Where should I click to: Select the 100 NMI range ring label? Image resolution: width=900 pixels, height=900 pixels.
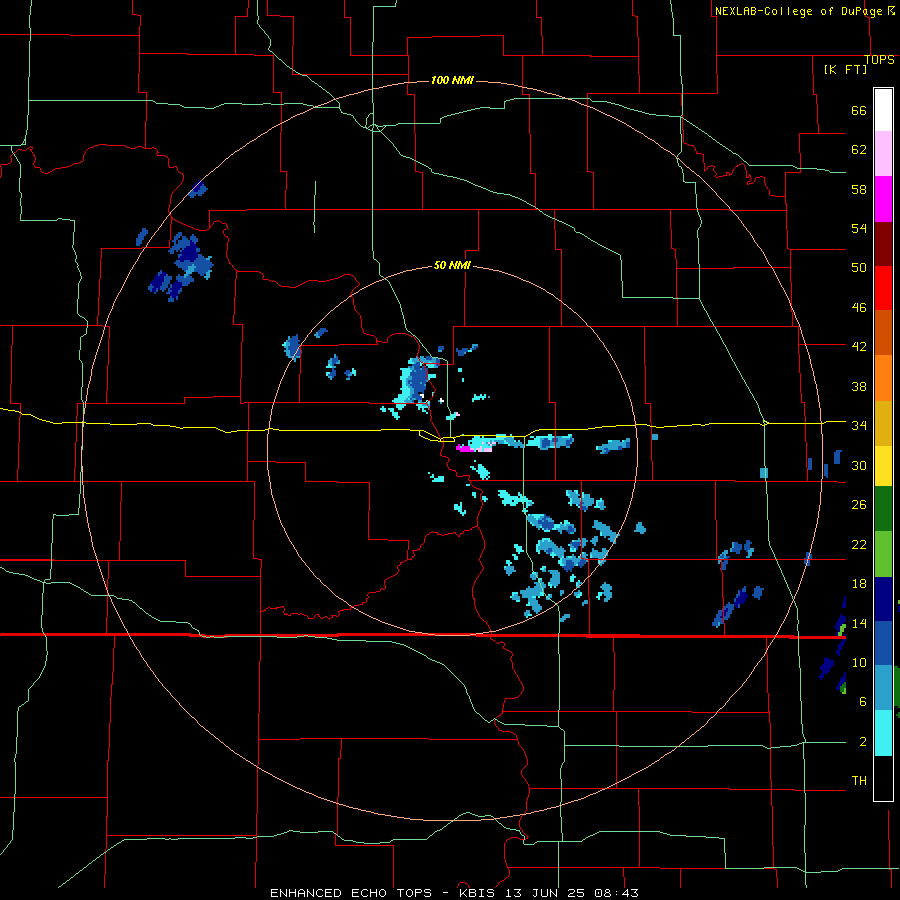[x=452, y=80]
